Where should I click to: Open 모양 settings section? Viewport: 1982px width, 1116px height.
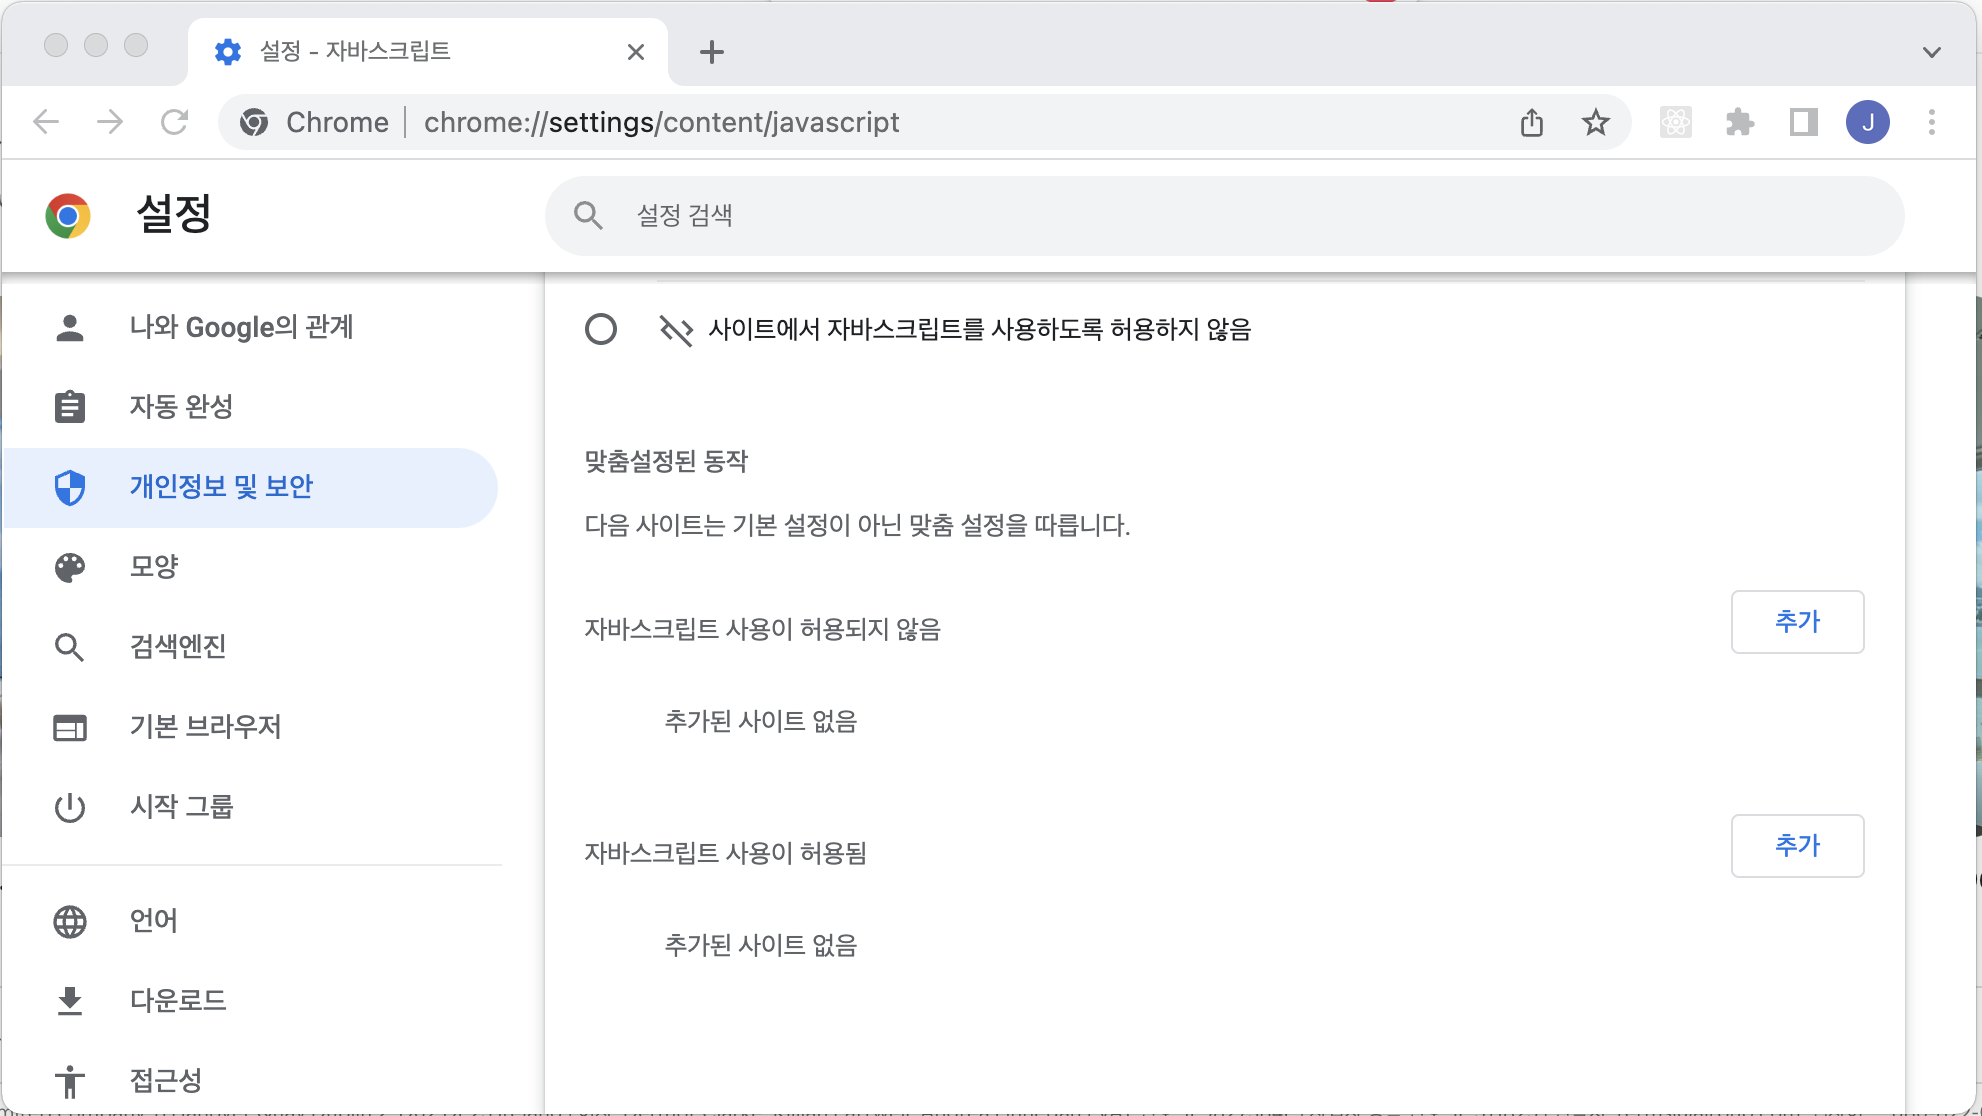coord(154,567)
